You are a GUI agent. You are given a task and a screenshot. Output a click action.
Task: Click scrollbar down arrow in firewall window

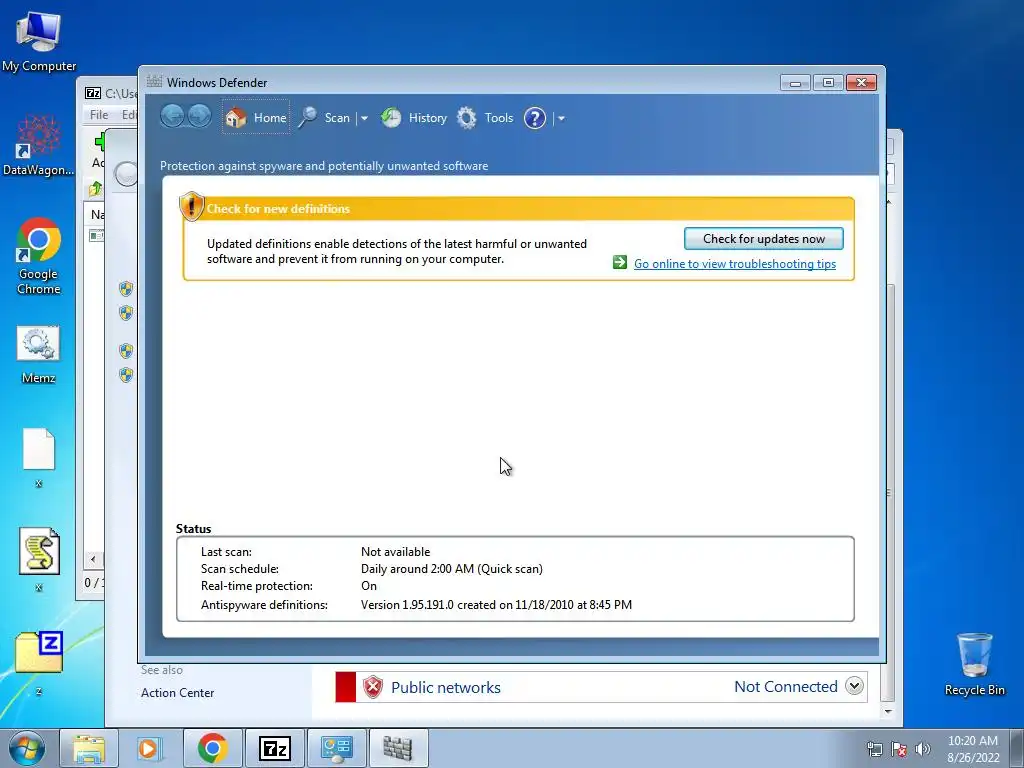(888, 711)
